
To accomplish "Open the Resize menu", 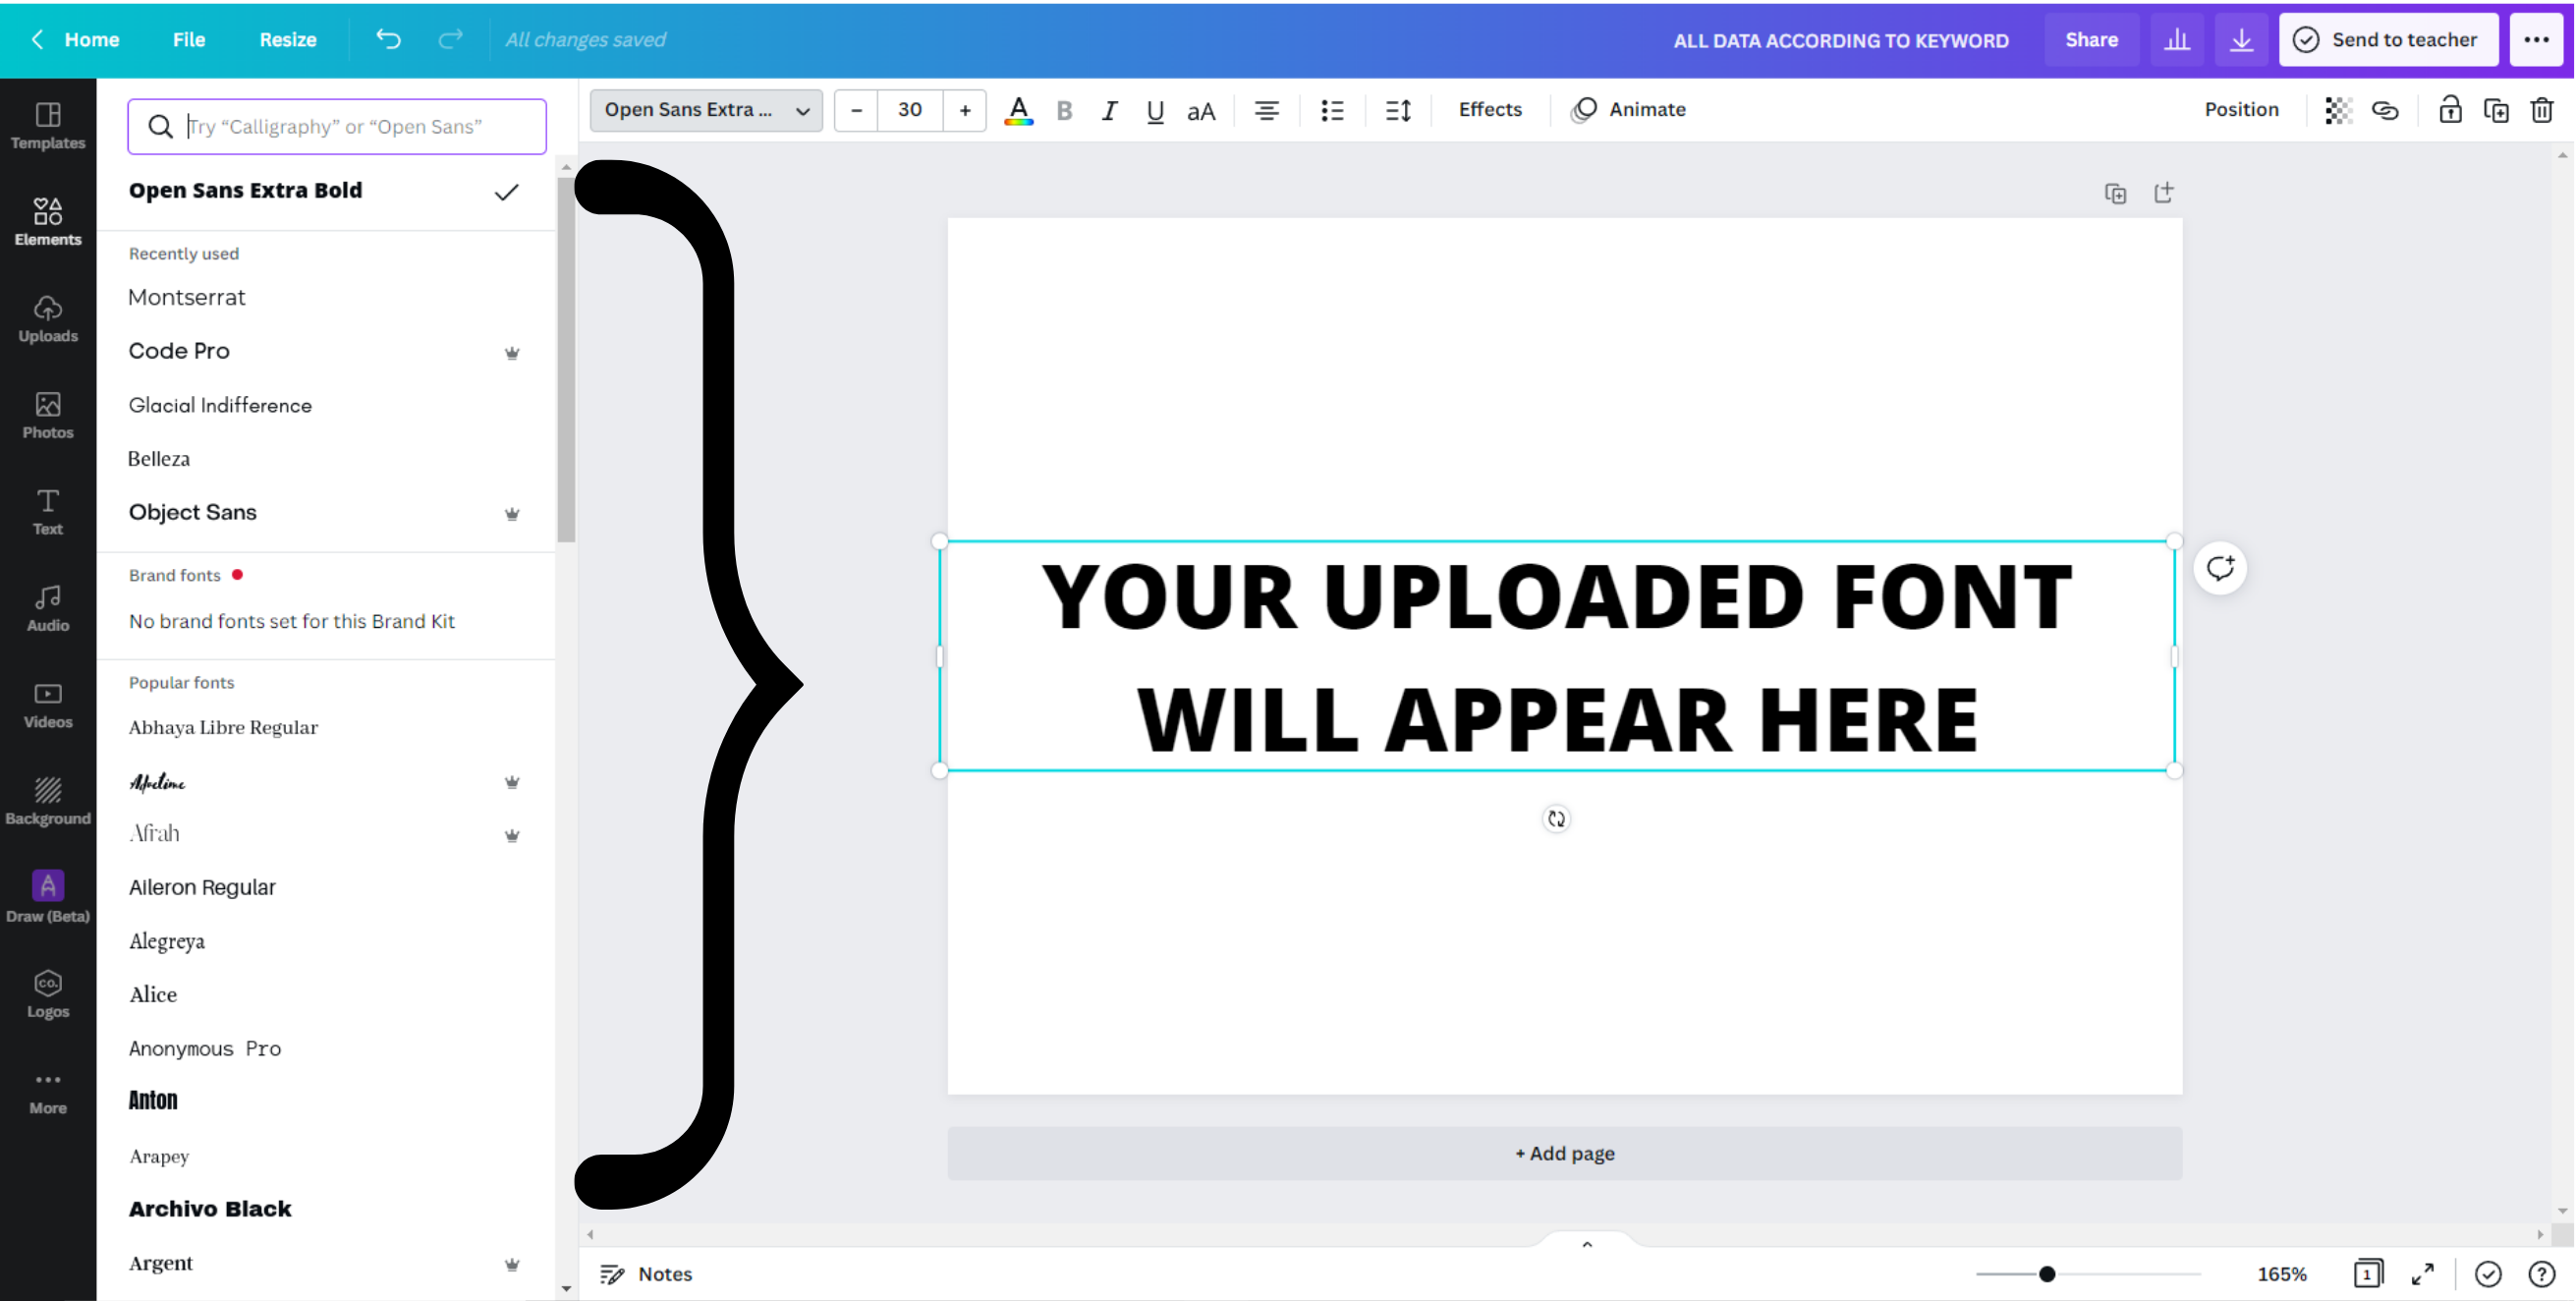I will pyautogui.click(x=288, y=40).
